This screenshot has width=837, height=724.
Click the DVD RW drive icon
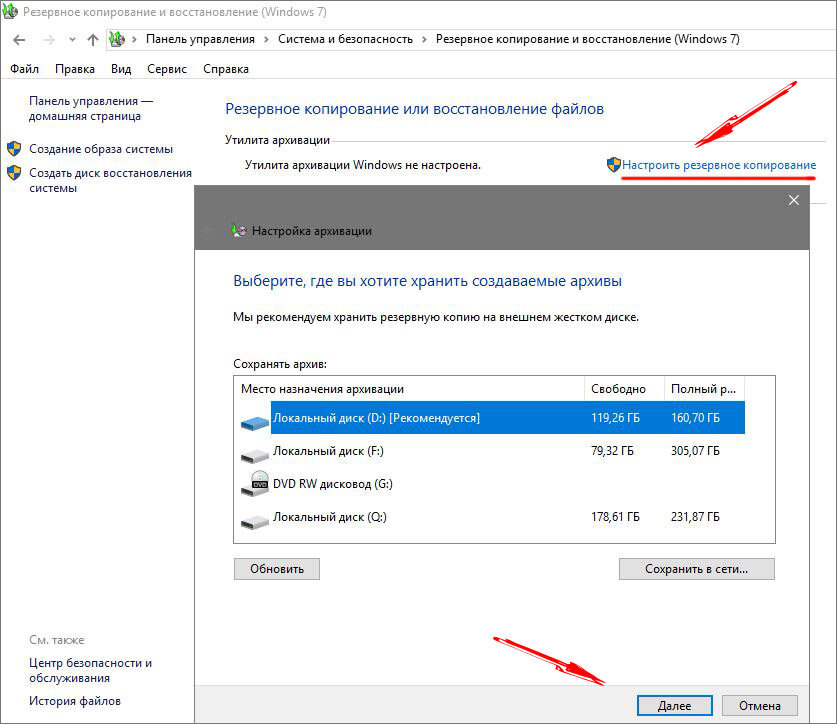[255, 484]
